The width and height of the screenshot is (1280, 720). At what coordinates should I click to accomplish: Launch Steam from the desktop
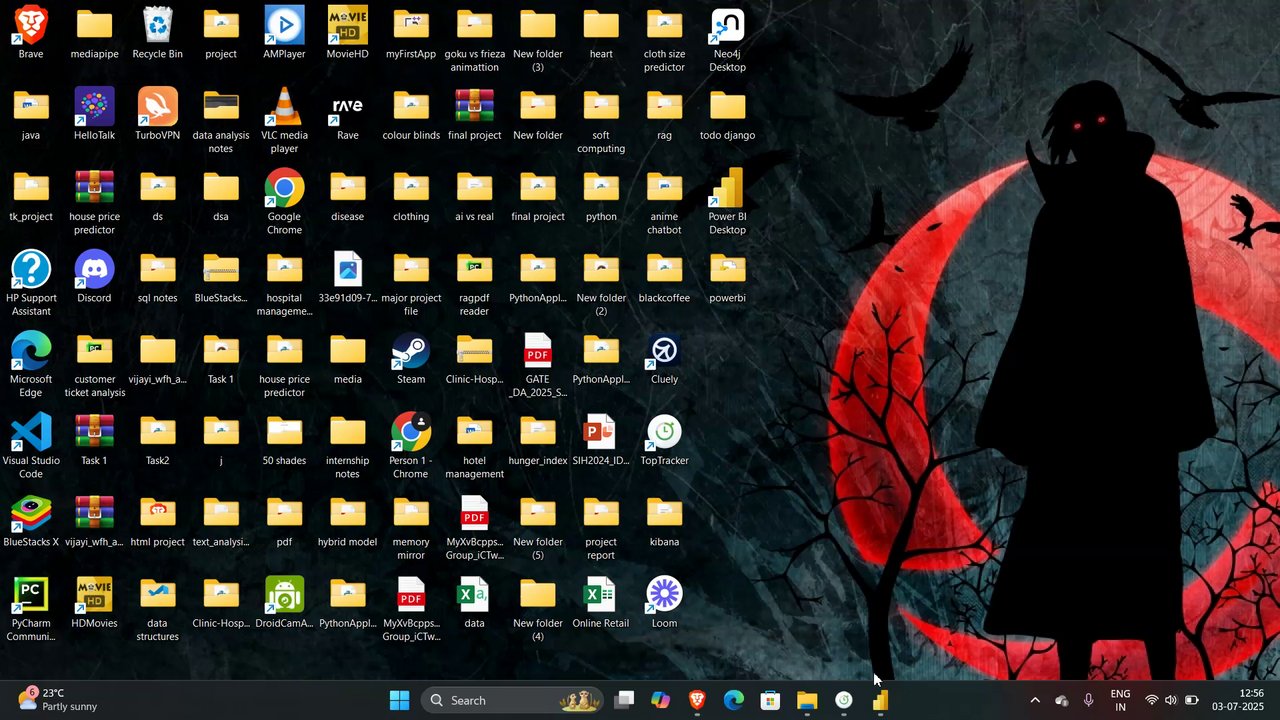tap(411, 357)
